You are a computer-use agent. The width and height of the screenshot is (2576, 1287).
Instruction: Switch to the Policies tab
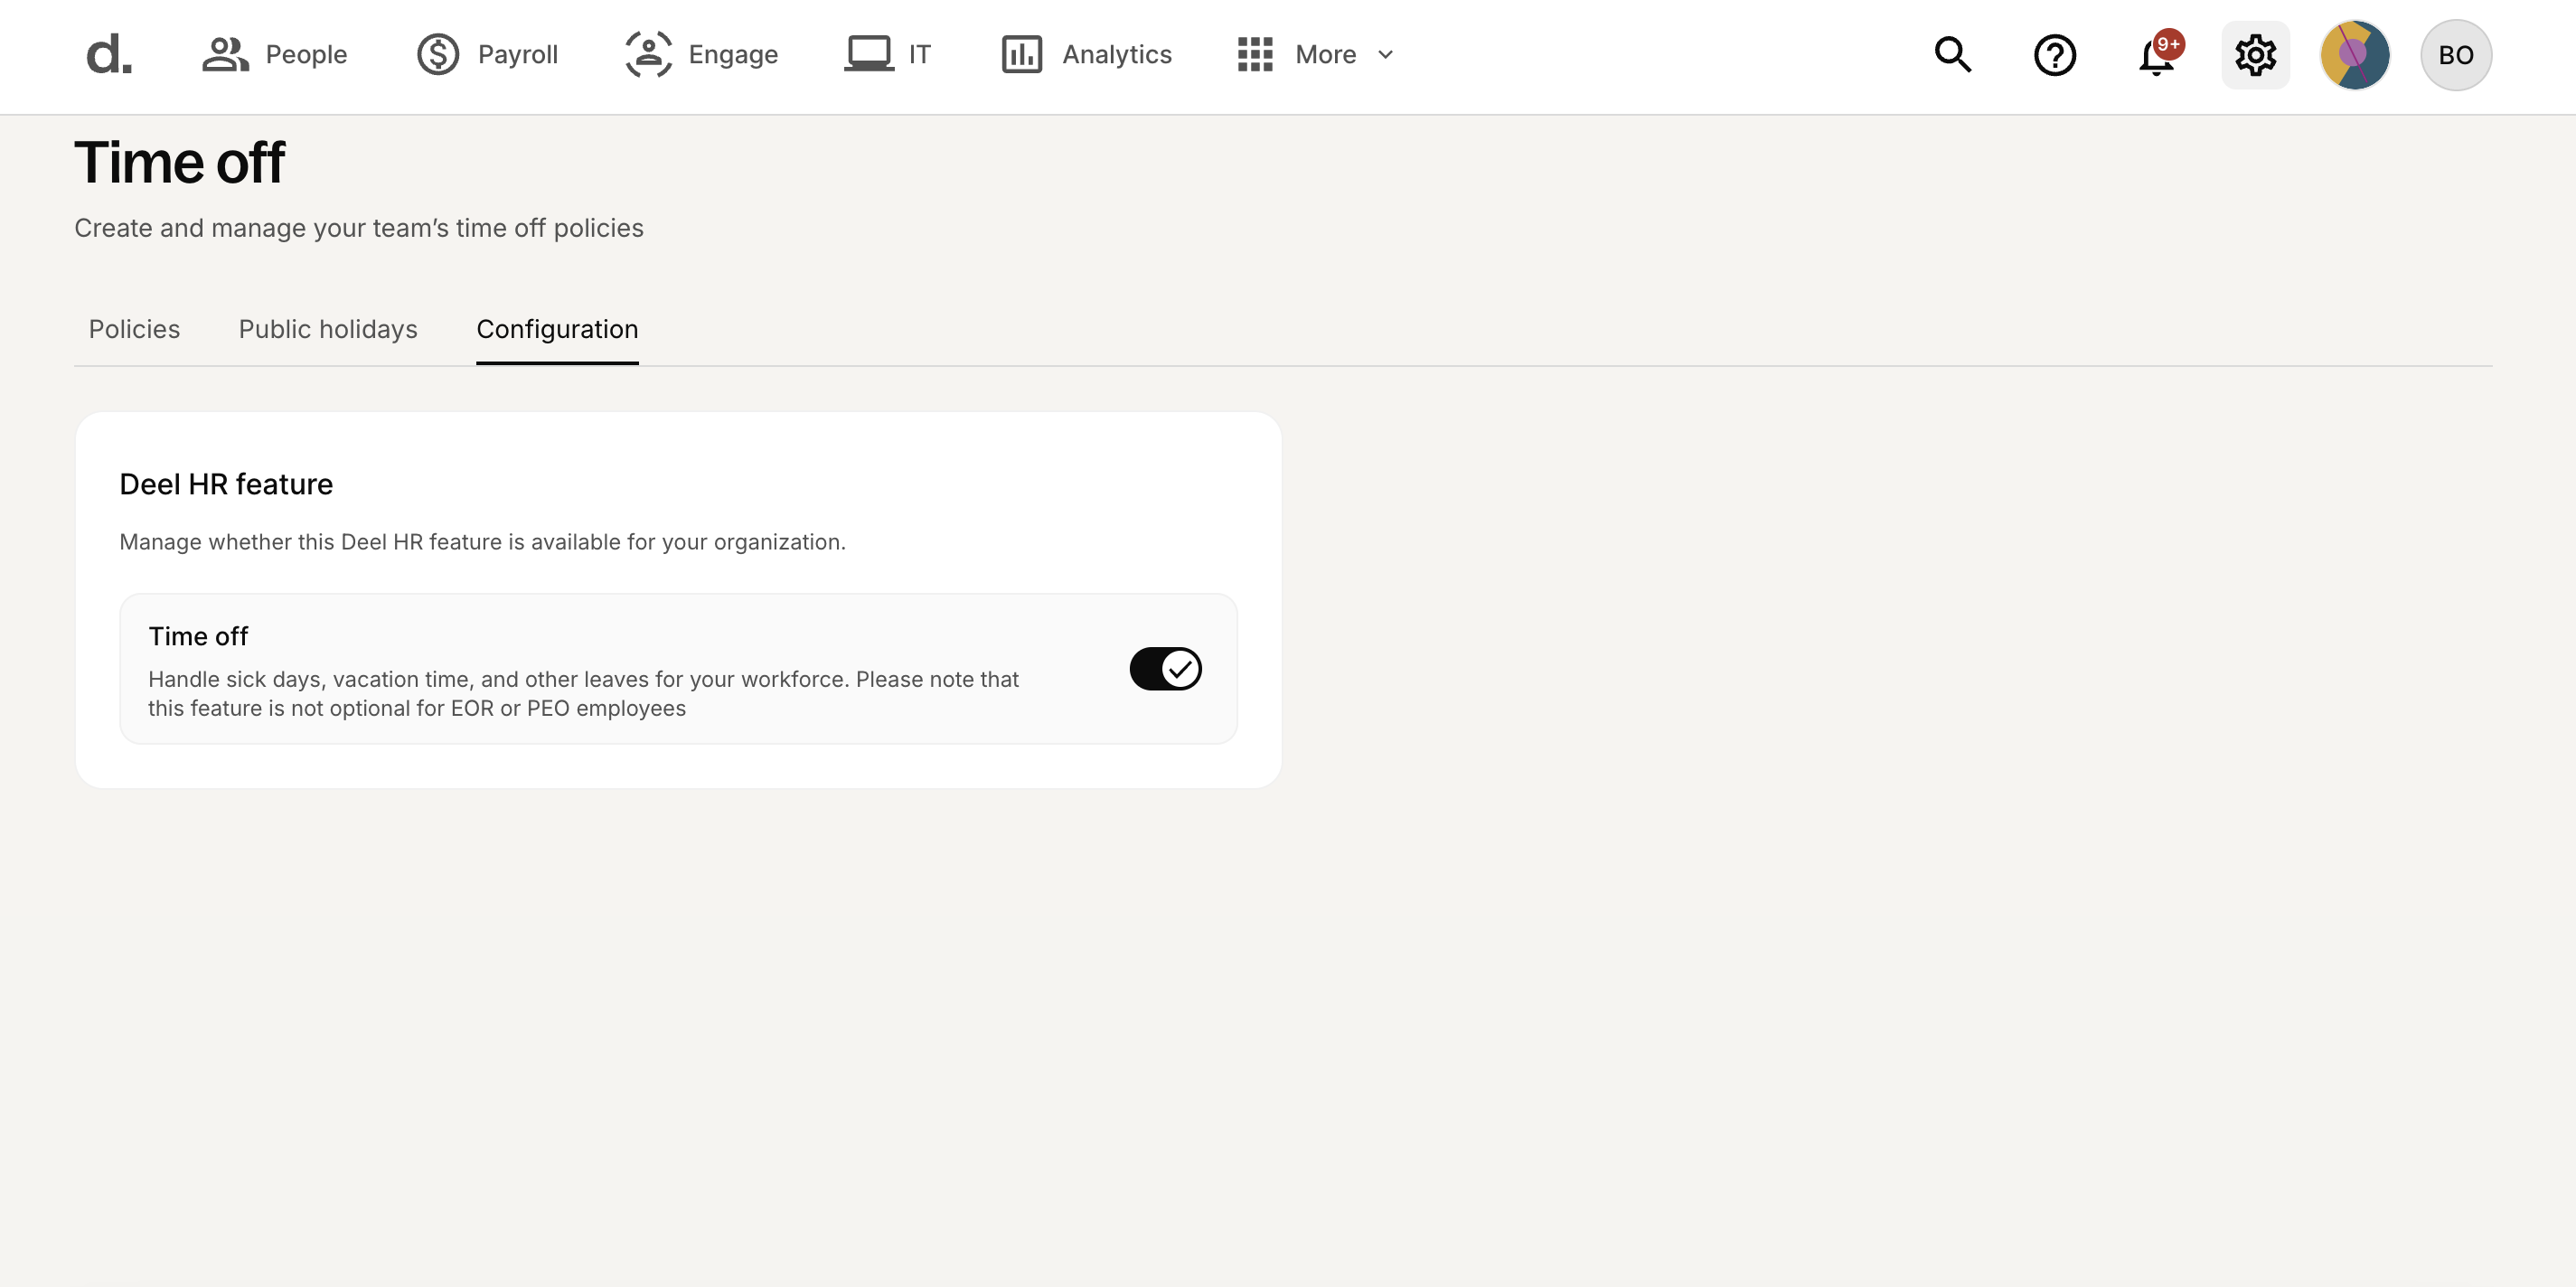(x=134, y=330)
